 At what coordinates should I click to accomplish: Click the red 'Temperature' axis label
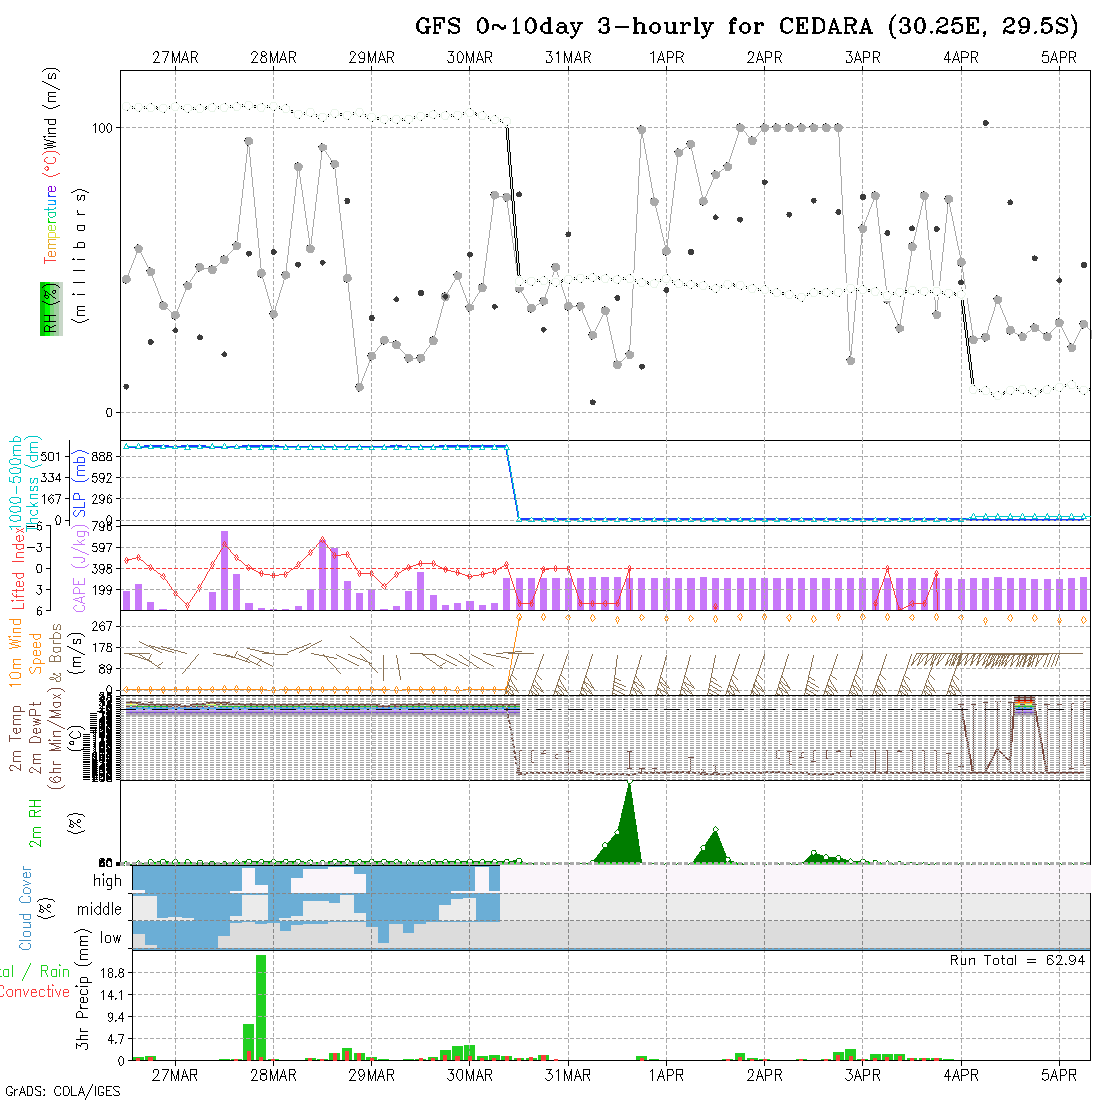(x=49, y=224)
